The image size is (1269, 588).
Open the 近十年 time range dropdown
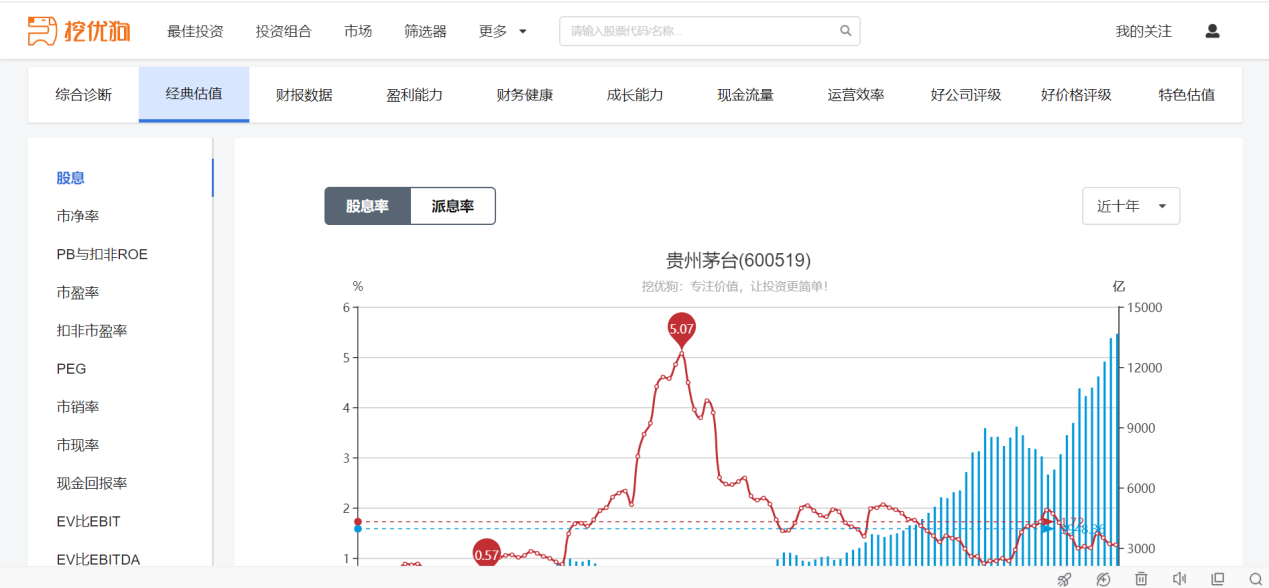[1131, 206]
